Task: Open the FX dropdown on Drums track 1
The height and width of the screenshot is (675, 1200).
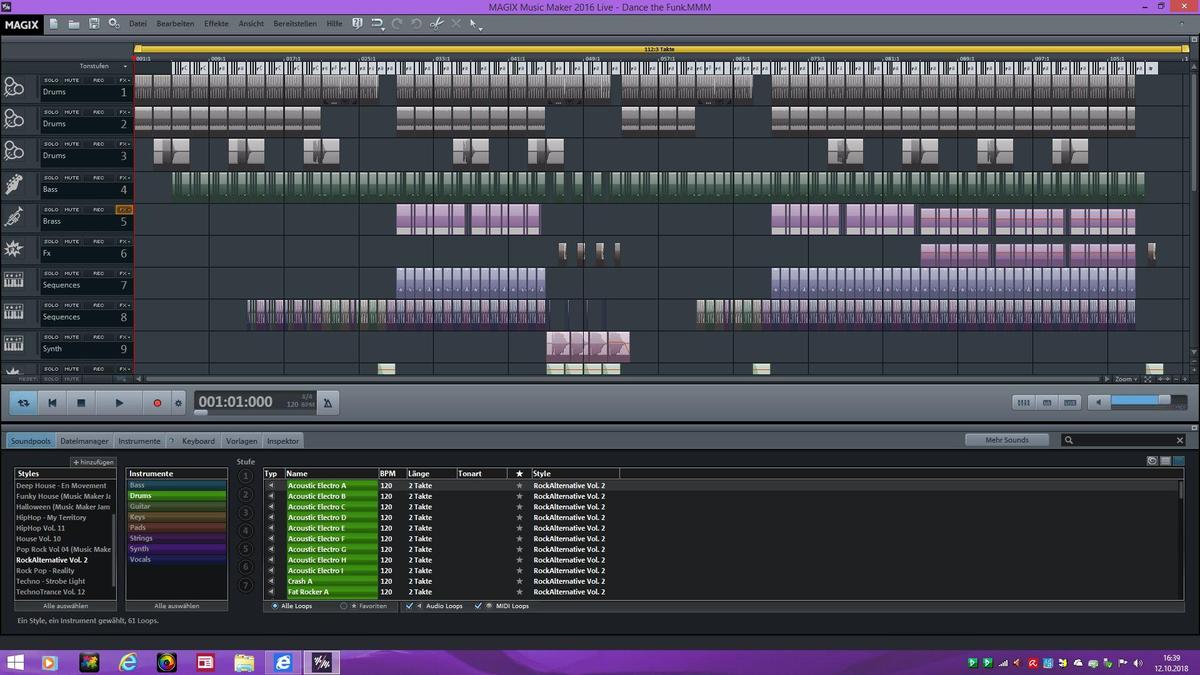Action: point(125,80)
